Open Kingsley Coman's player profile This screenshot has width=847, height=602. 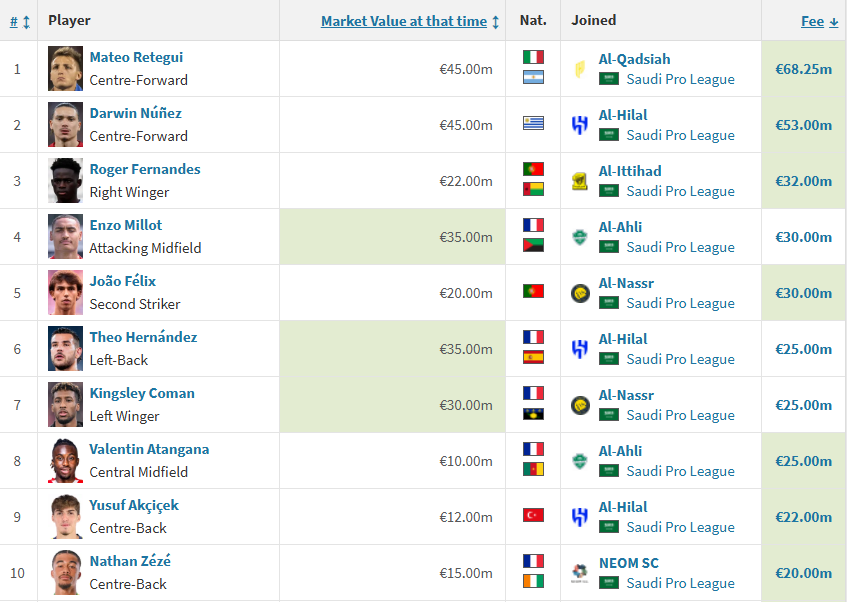click(x=142, y=394)
